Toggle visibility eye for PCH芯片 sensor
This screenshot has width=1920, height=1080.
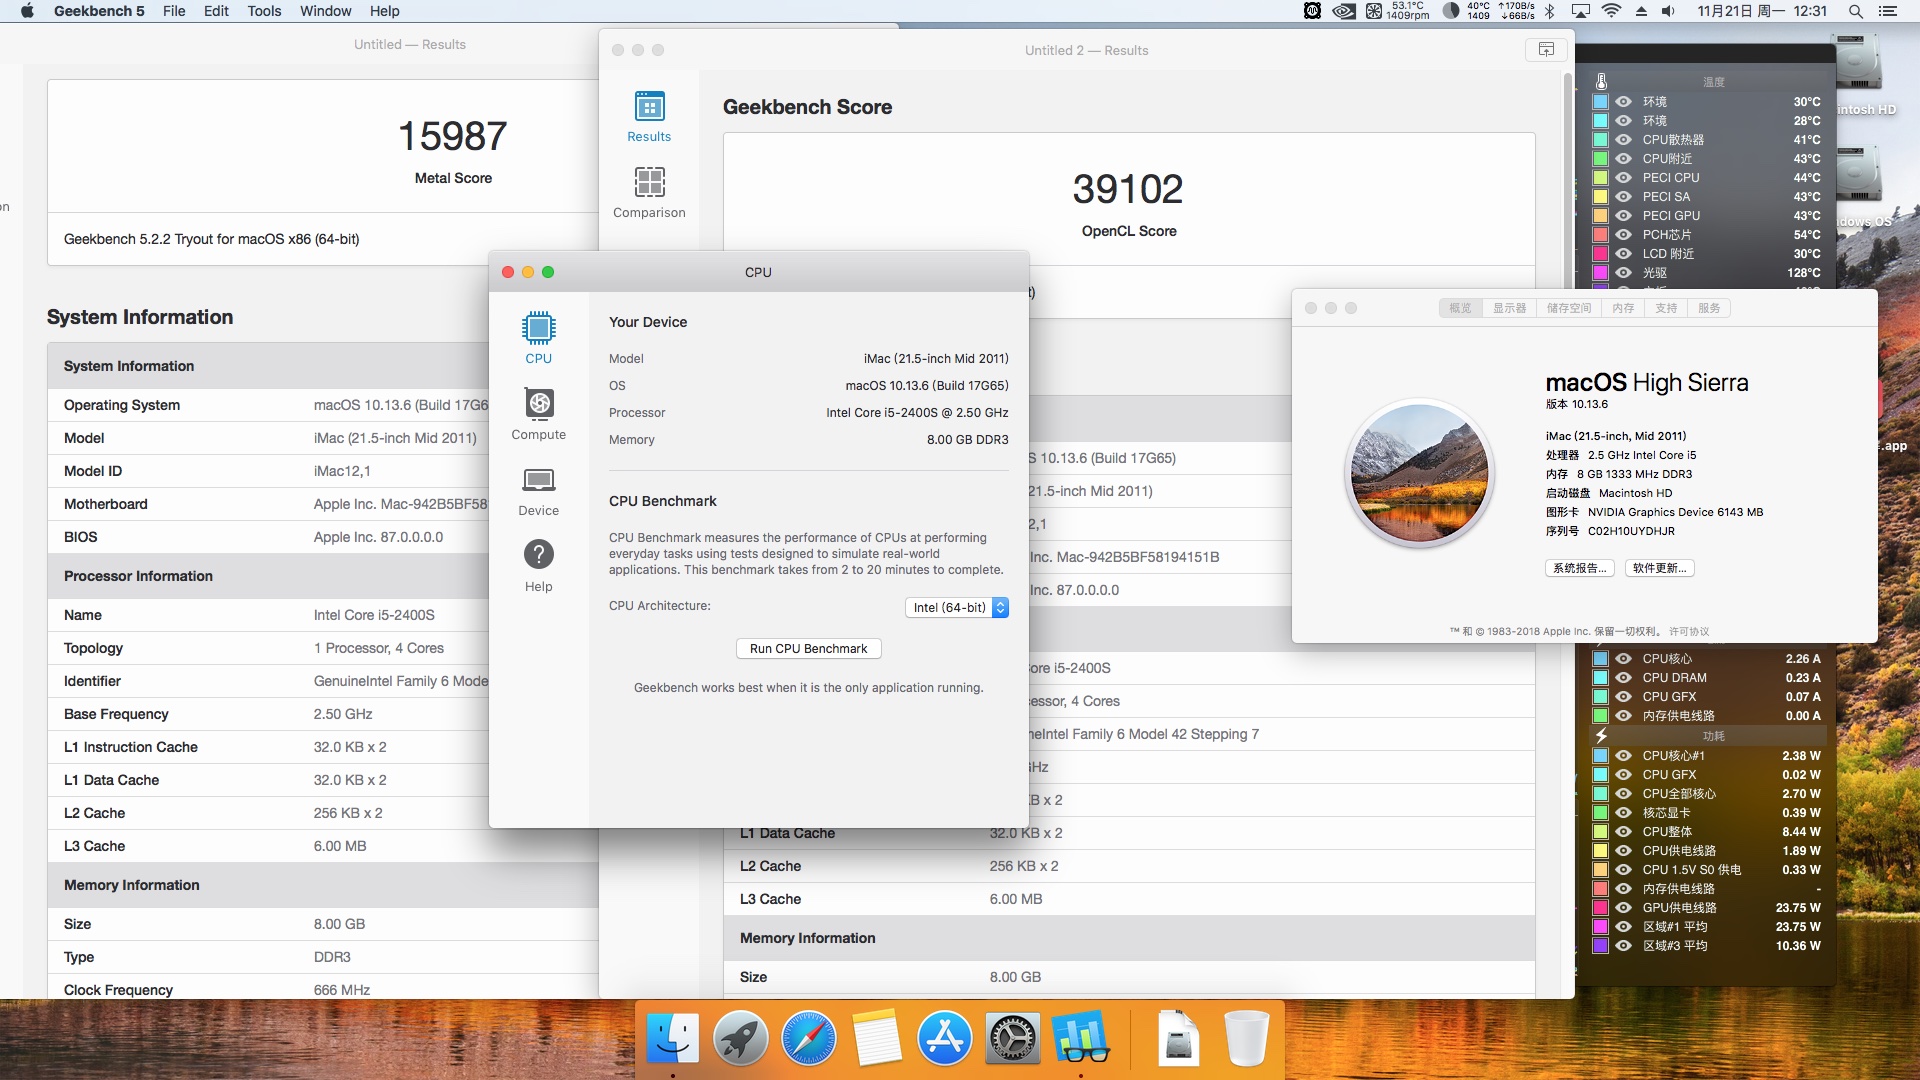[1623, 235]
